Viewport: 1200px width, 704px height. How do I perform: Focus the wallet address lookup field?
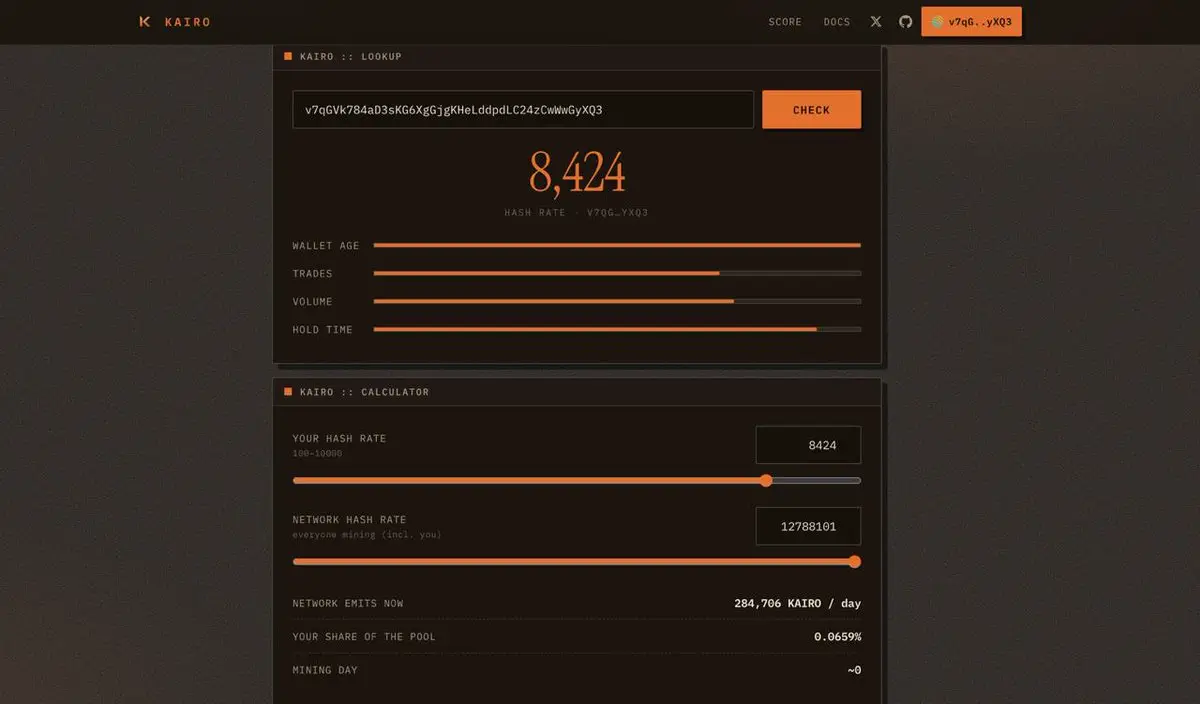point(523,110)
